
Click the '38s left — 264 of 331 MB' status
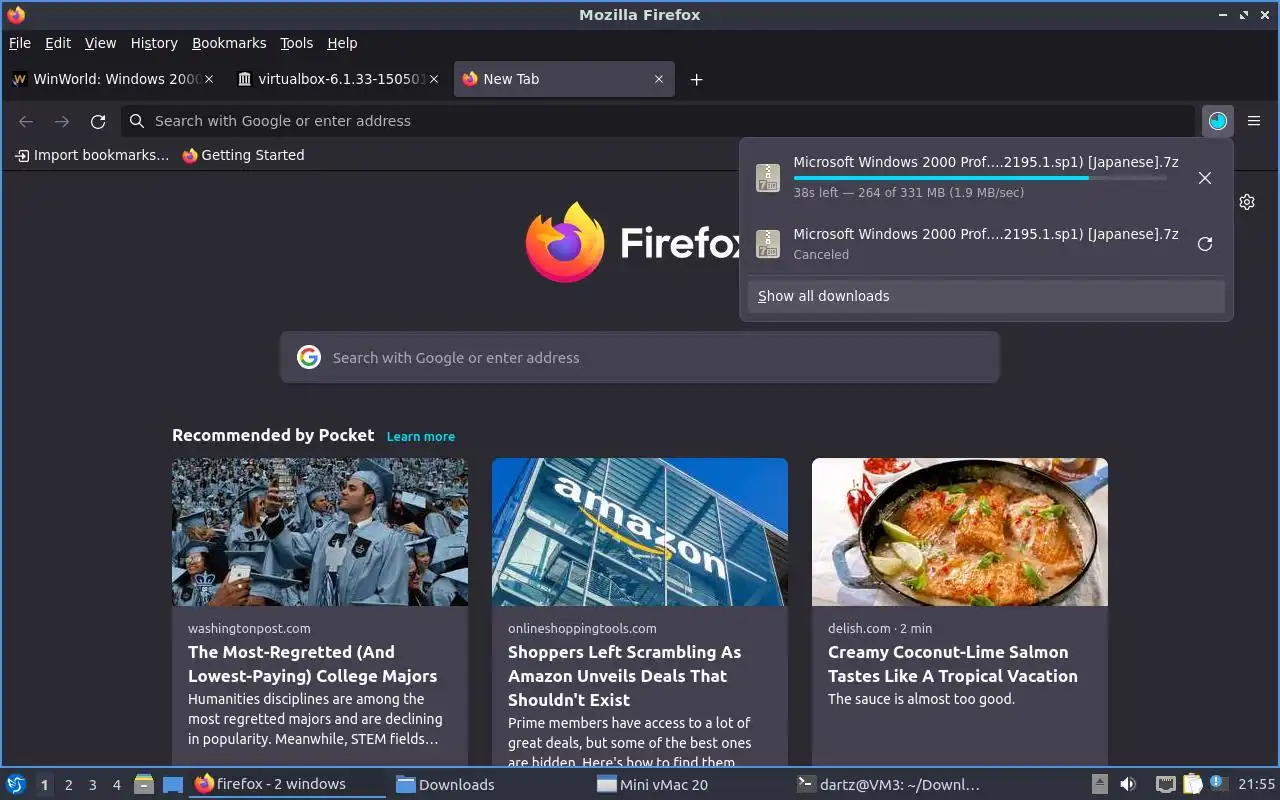tap(908, 192)
